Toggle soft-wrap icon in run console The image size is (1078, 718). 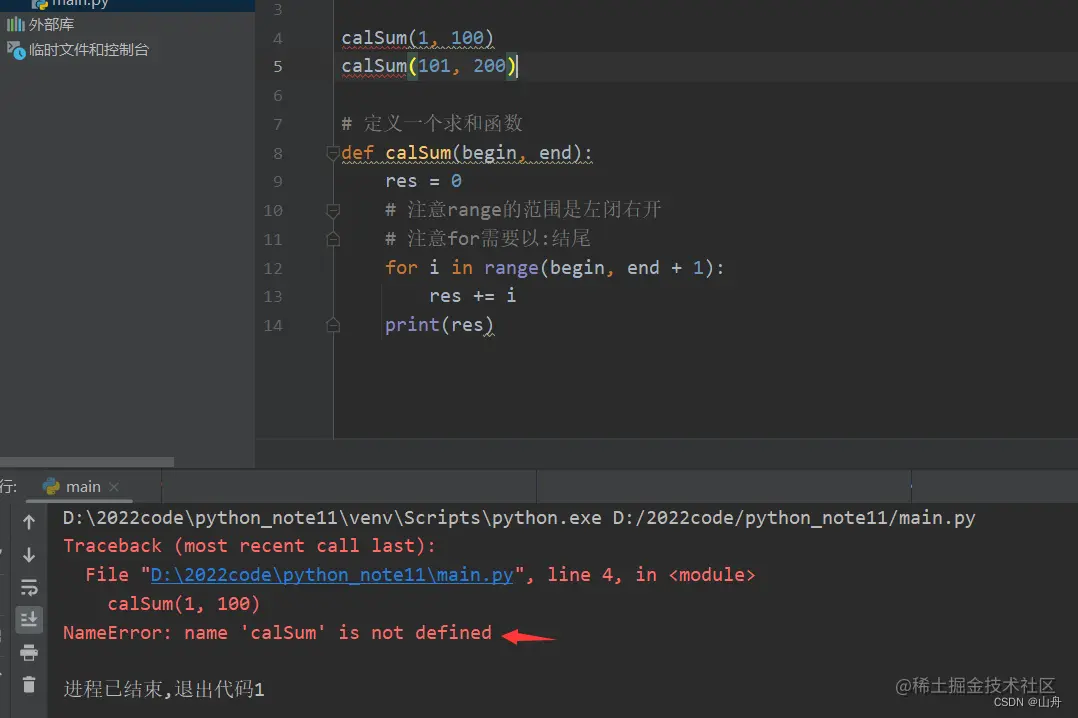click(29, 587)
